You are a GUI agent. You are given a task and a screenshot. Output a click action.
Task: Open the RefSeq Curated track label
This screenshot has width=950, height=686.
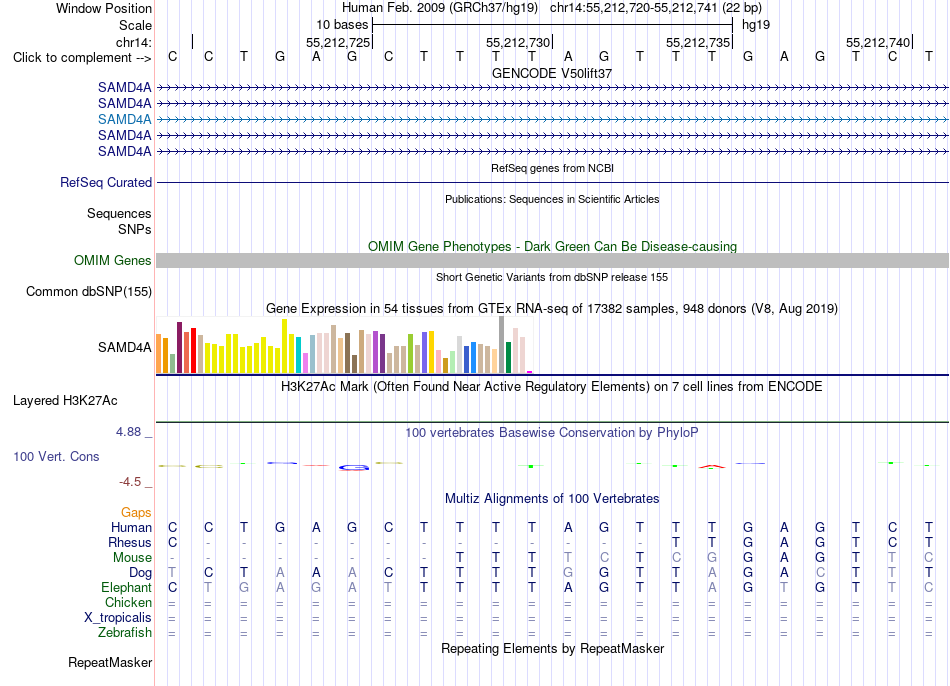106,182
